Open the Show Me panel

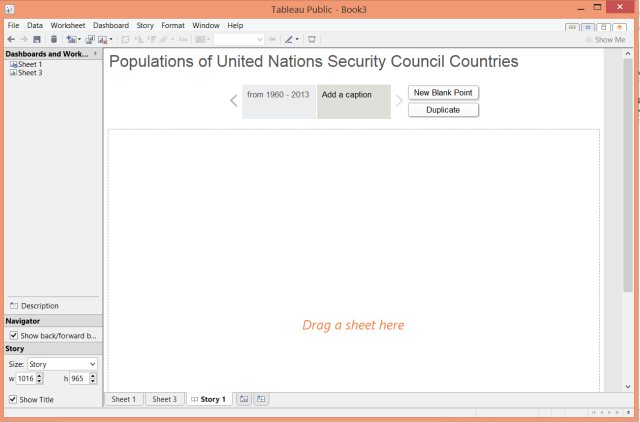605,40
